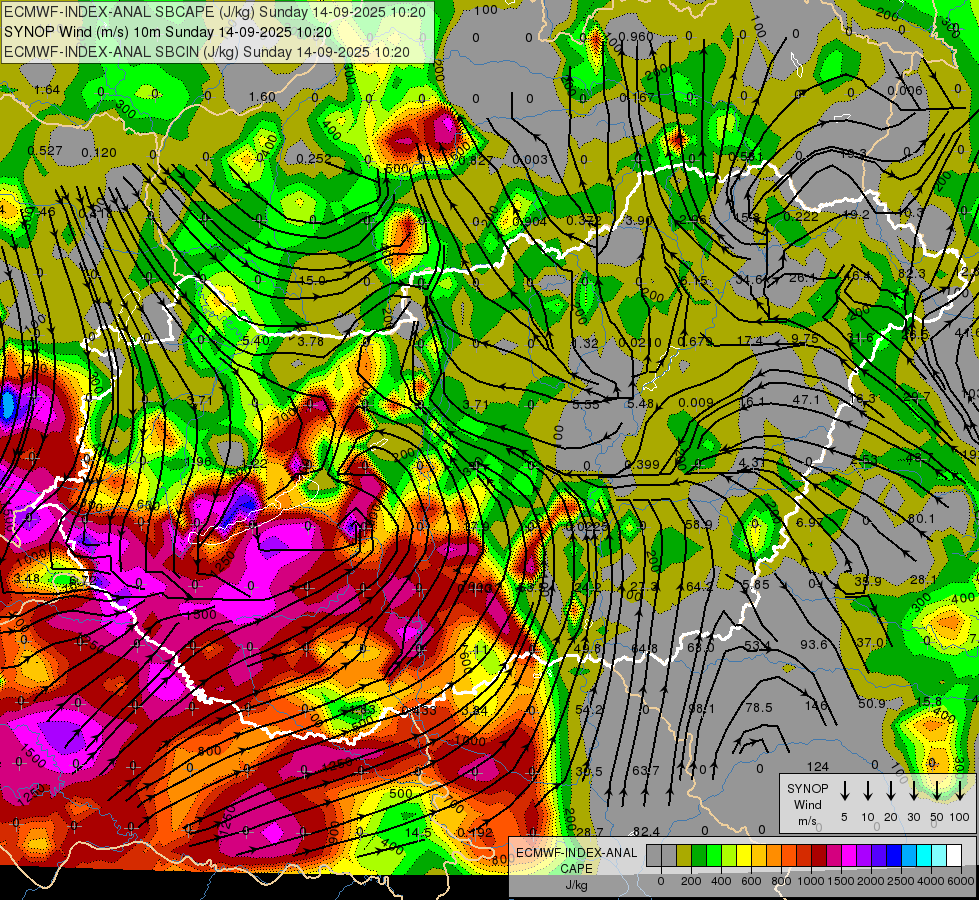Click the 0.009 station value
This screenshot has height=900, width=979.
(696, 403)
